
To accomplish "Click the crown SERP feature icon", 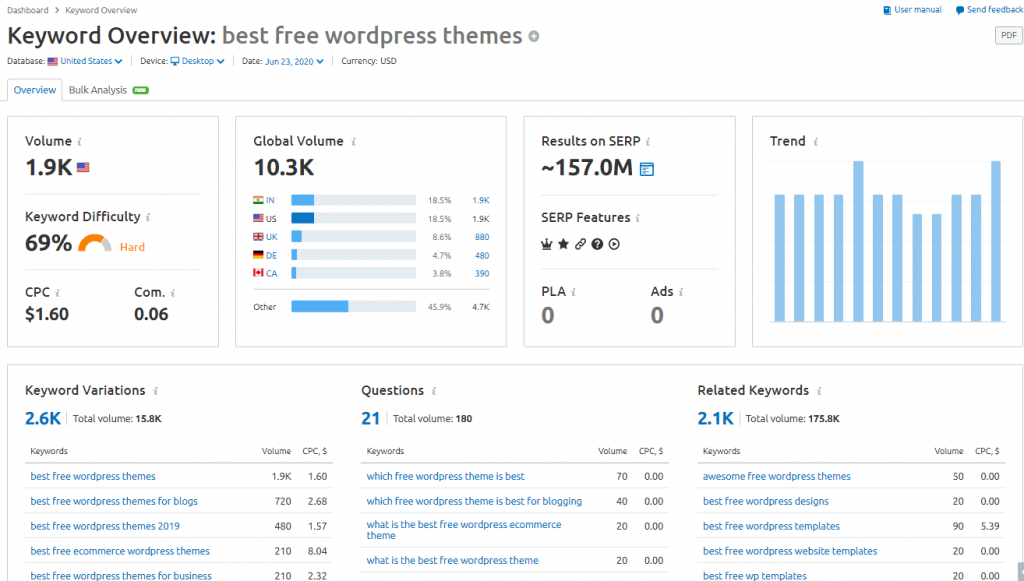I will pyautogui.click(x=547, y=244).
